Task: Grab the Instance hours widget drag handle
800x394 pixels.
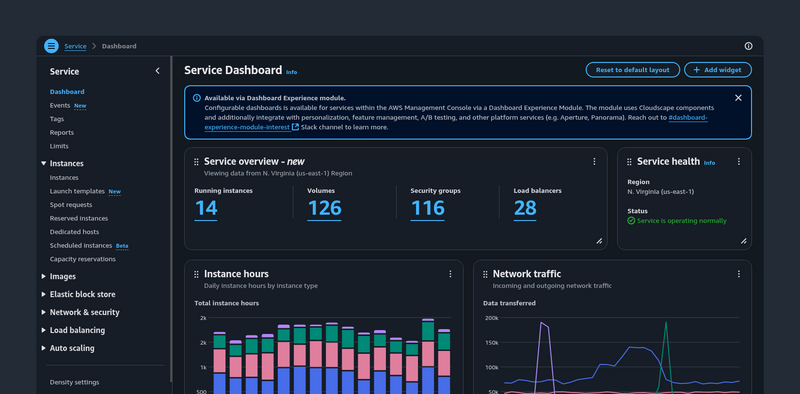Action: coord(196,275)
